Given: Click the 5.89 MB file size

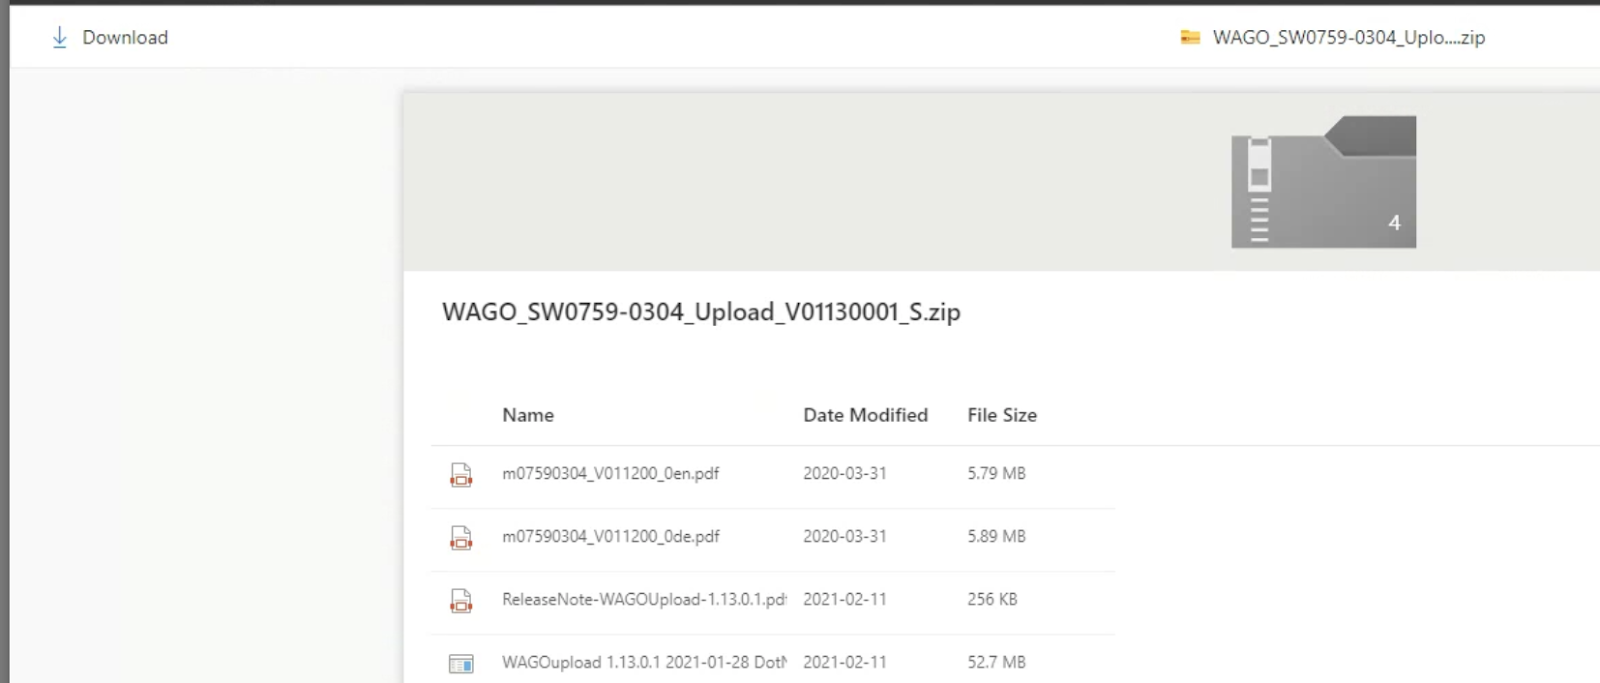Looking at the screenshot, I should (996, 537).
